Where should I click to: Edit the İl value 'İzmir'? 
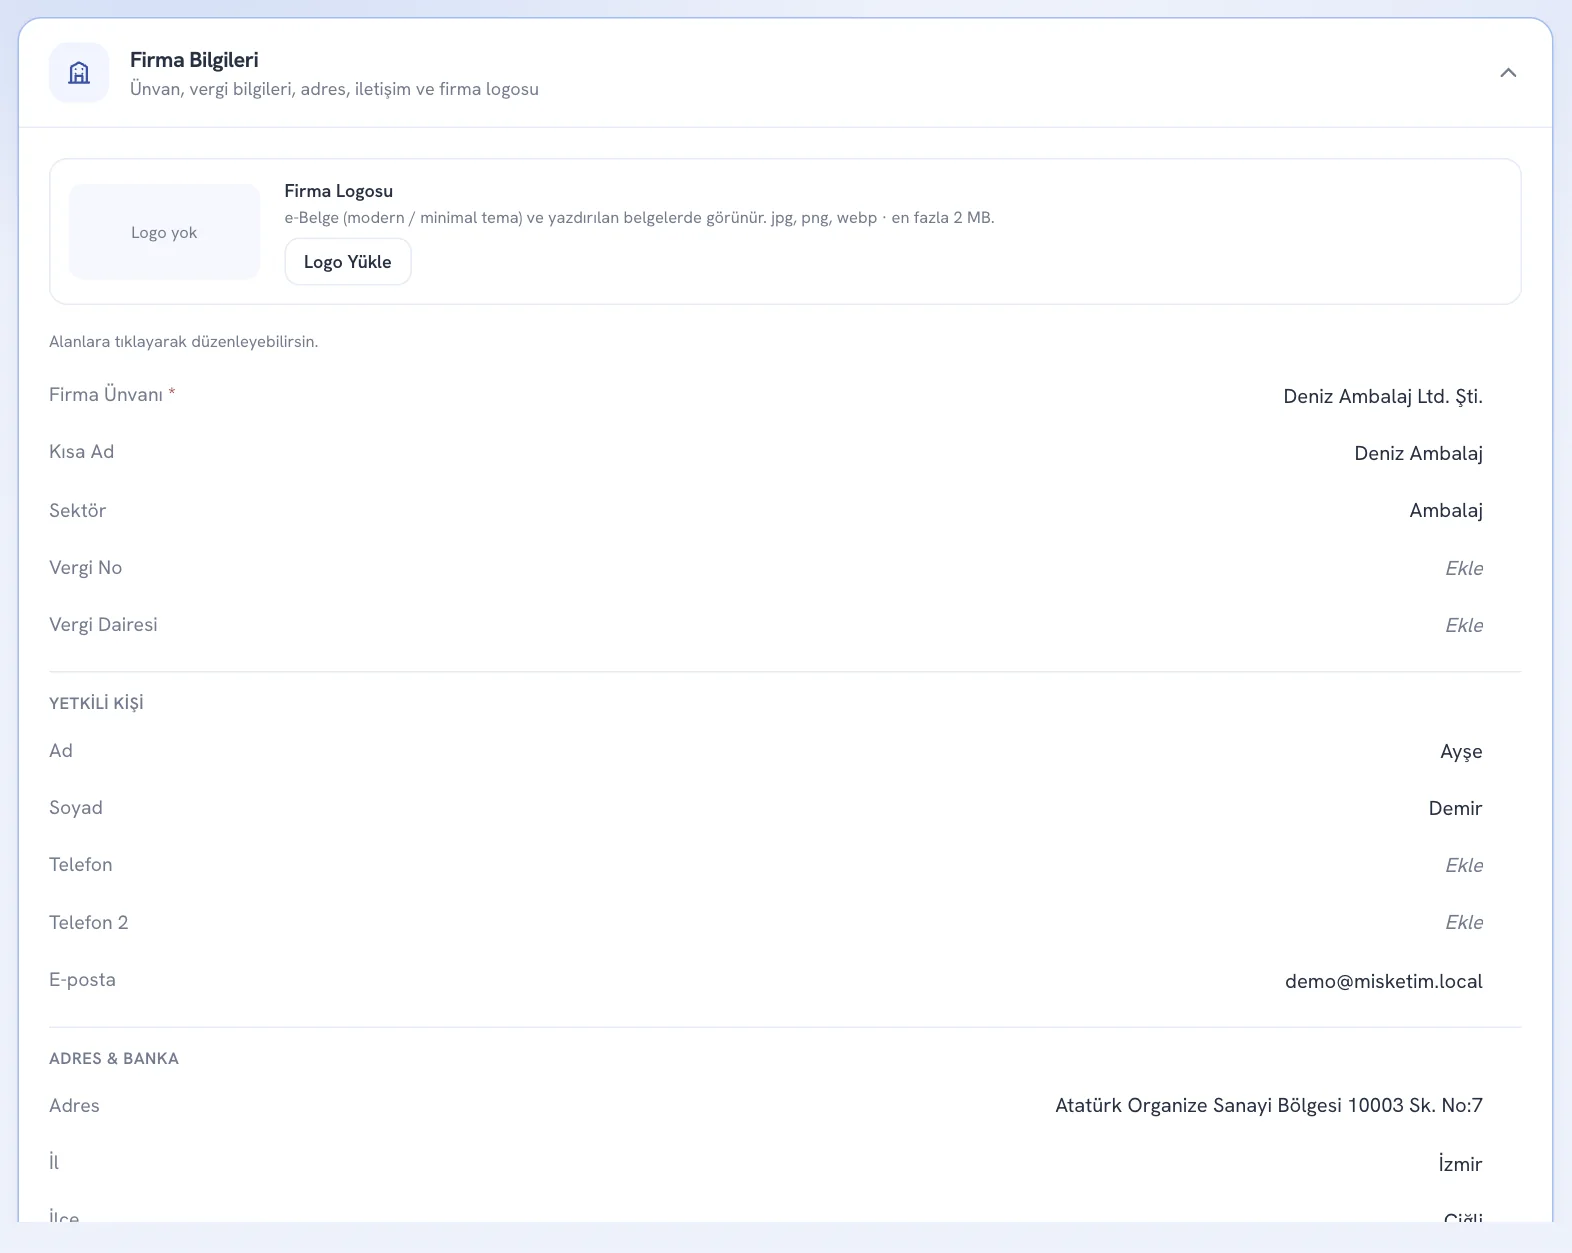coord(1460,1163)
